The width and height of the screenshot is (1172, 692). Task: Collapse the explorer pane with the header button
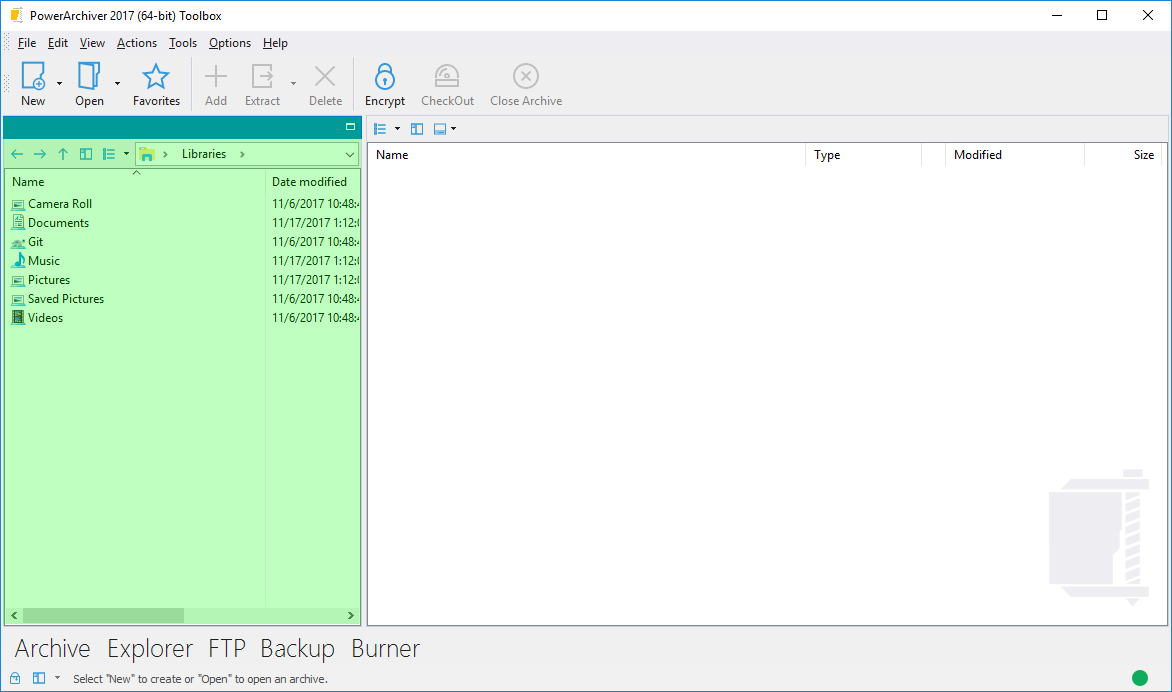click(x=350, y=127)
